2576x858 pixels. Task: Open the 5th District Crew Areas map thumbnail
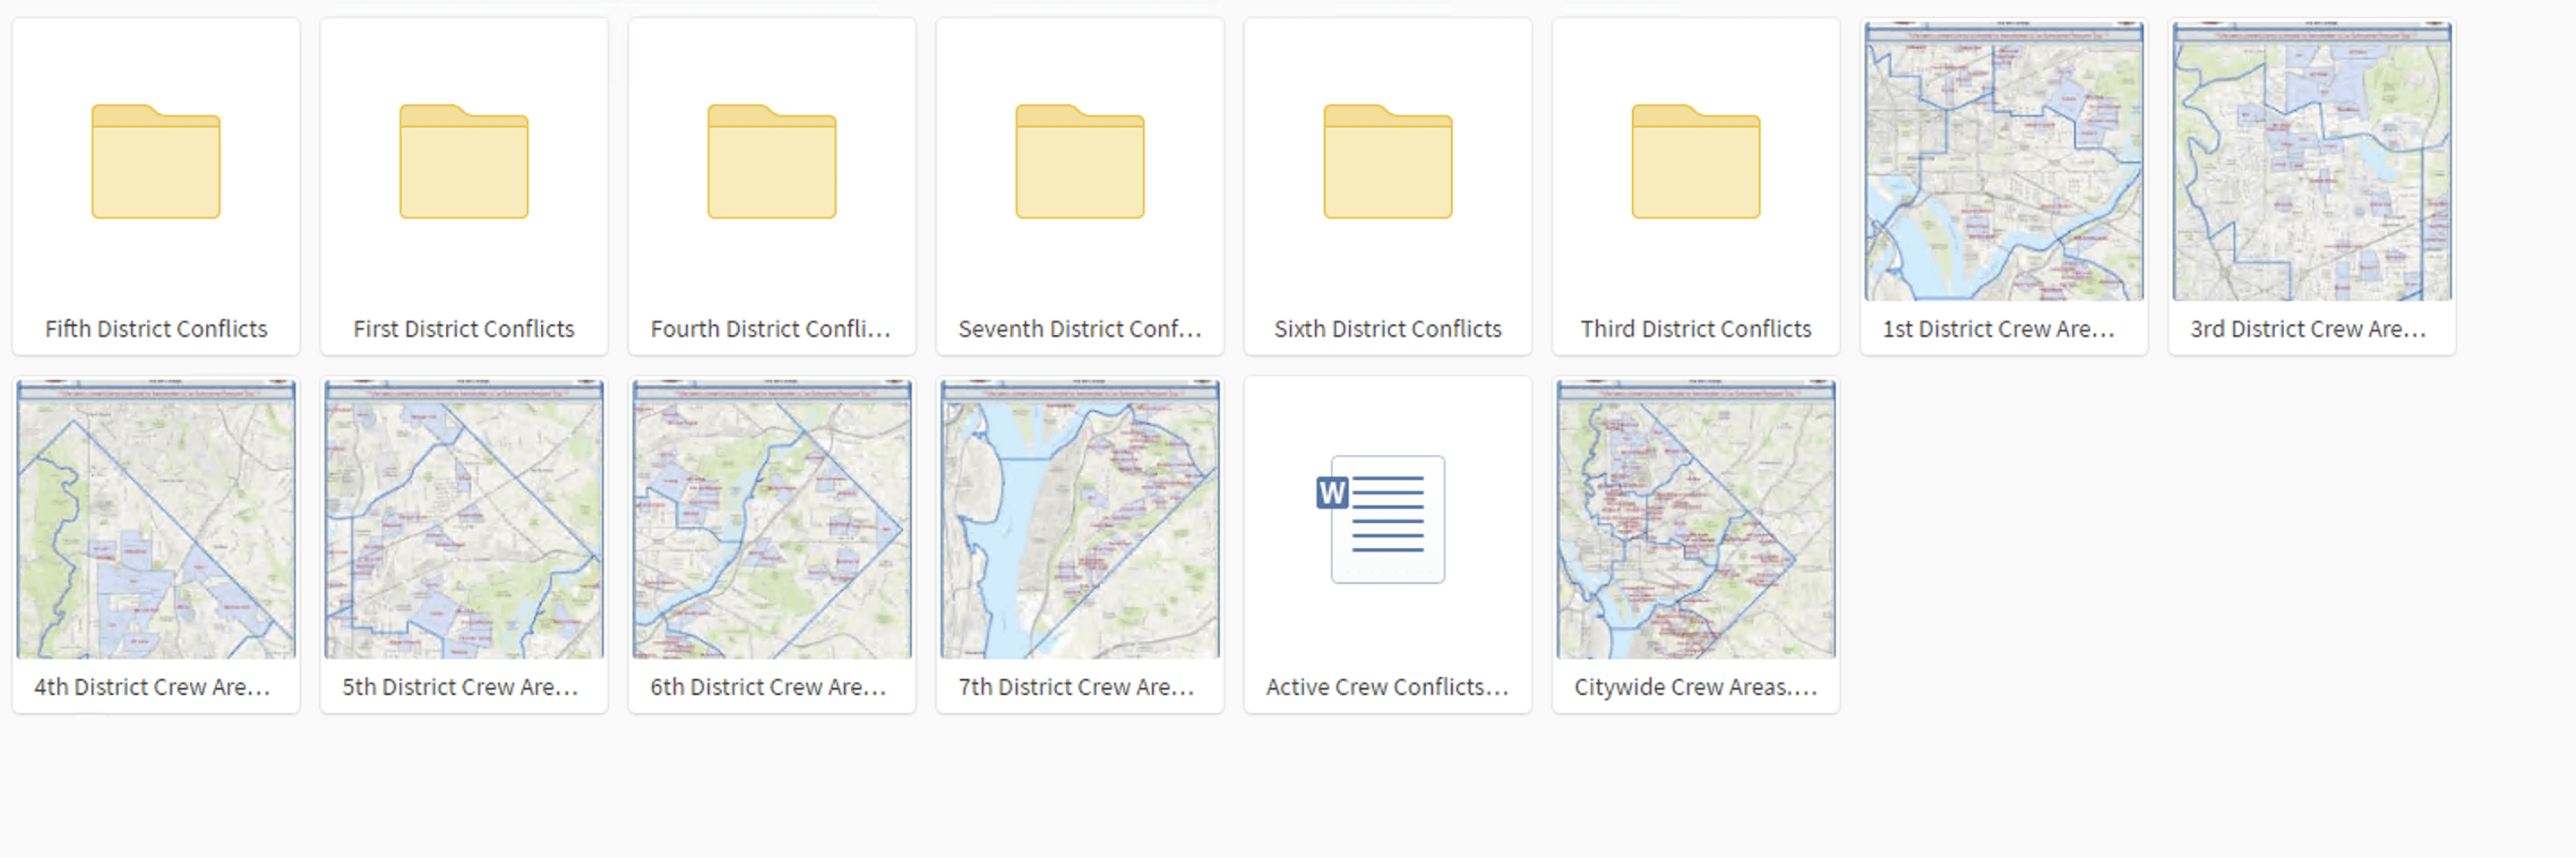464,519
